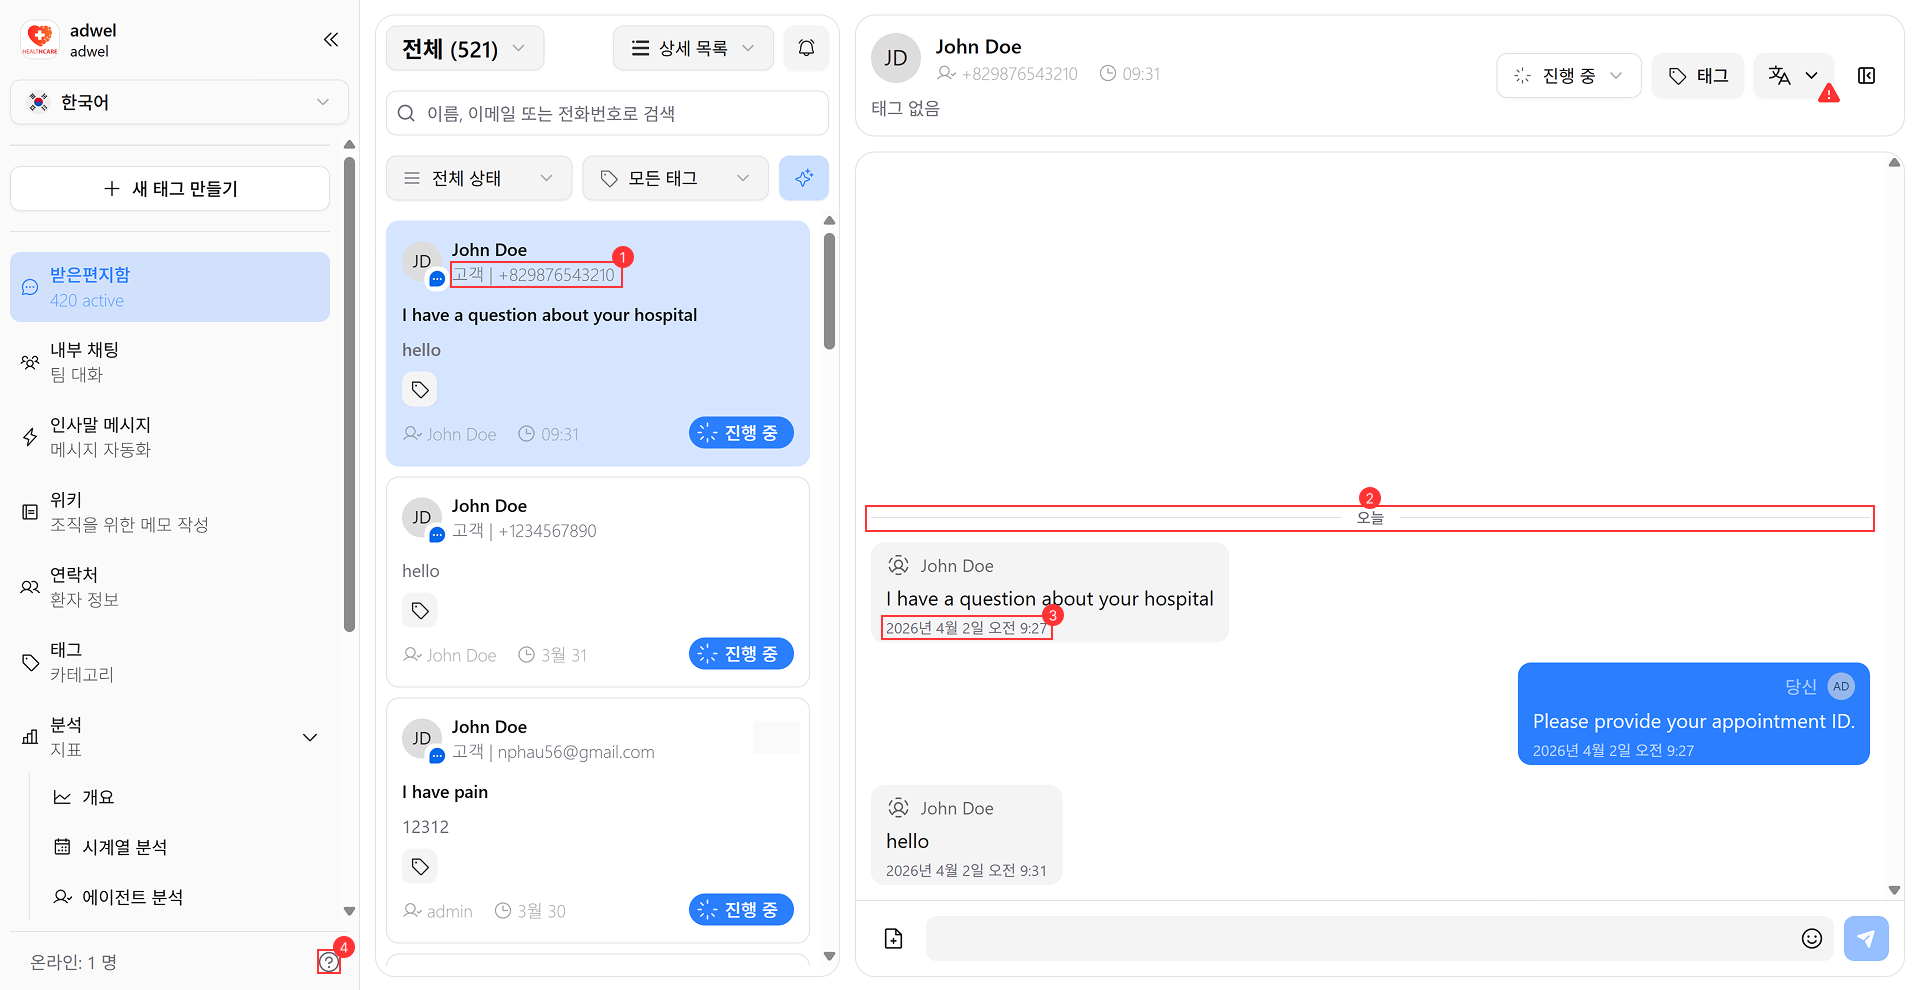The image size is (1920, 990).
Task: Open the 전체 (521) conversation filter dropdown
Action: (x=465, y=49)
